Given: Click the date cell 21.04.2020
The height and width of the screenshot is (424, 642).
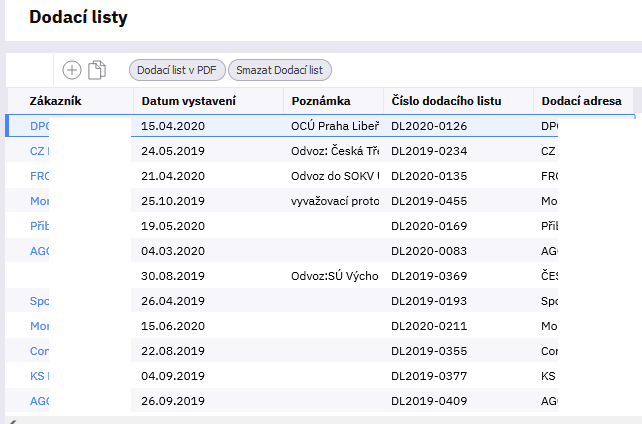Looking at the screenshot, I should click(173, 176).
